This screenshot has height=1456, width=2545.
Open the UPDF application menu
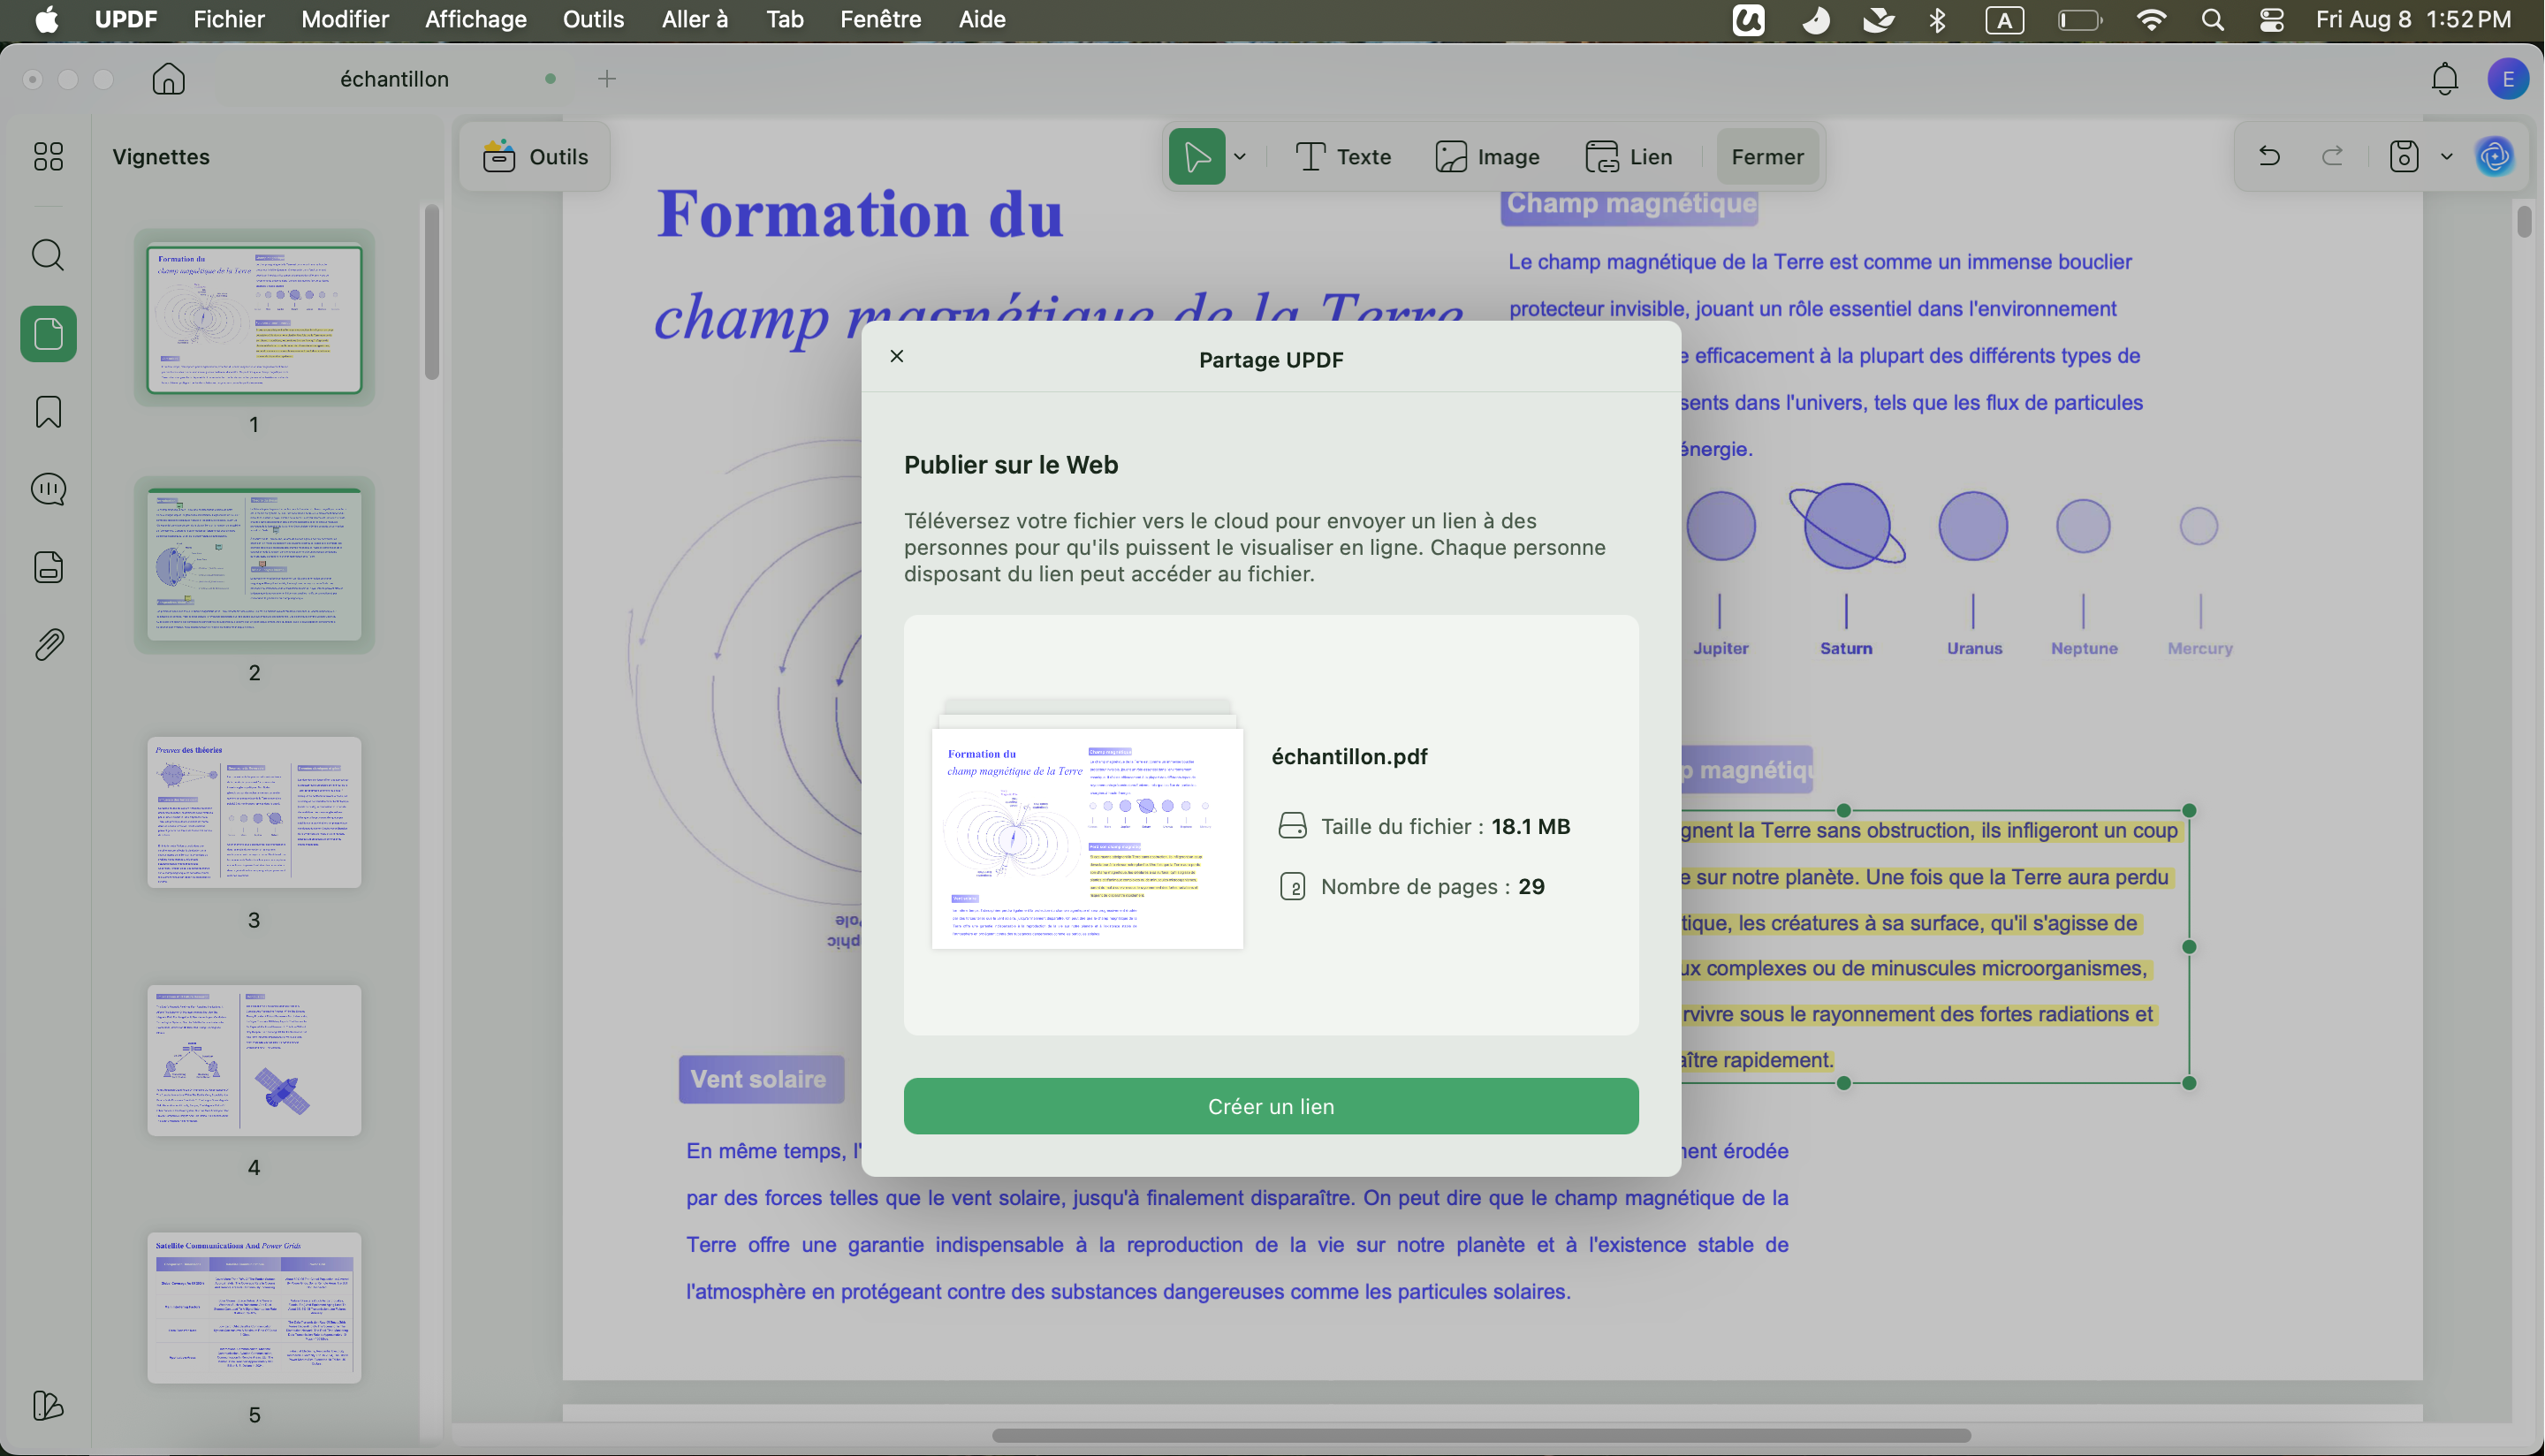(x=126, y=19)
